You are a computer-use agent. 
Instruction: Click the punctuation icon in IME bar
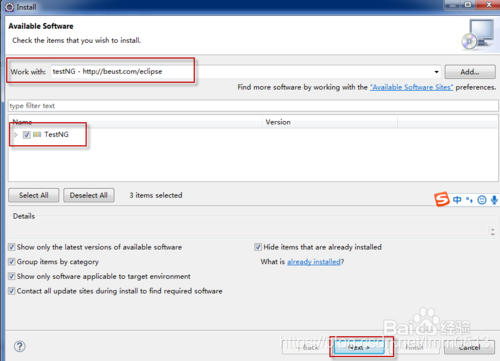[x=469, y=200]
